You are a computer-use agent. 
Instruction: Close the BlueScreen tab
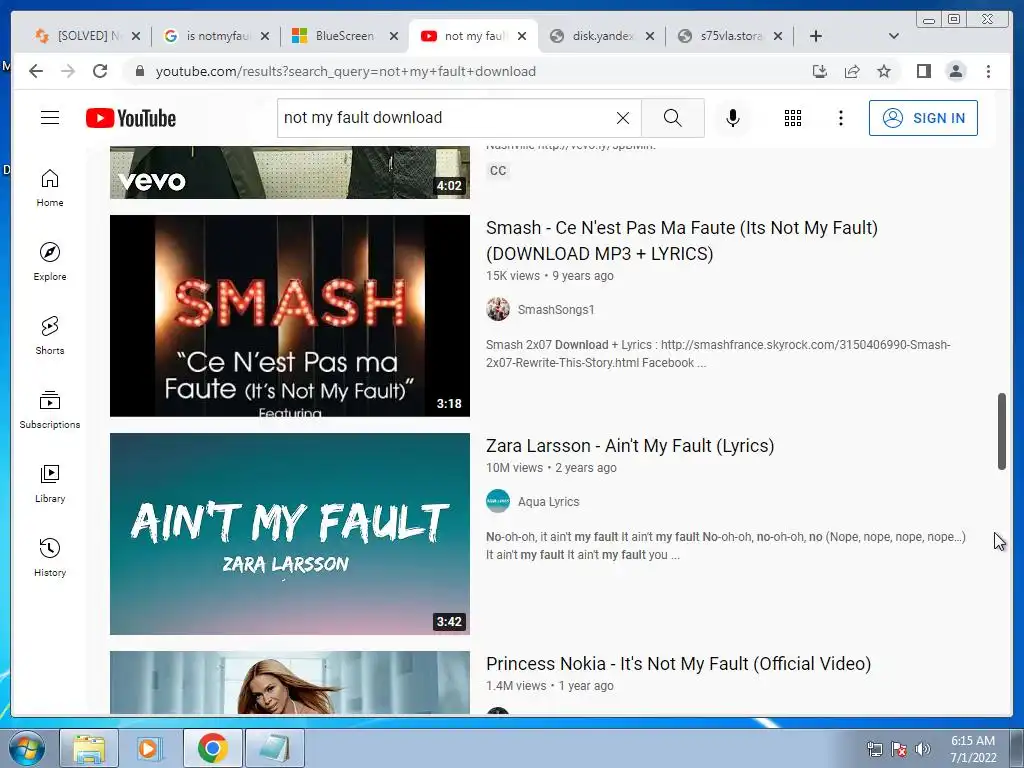click(394, 36)
